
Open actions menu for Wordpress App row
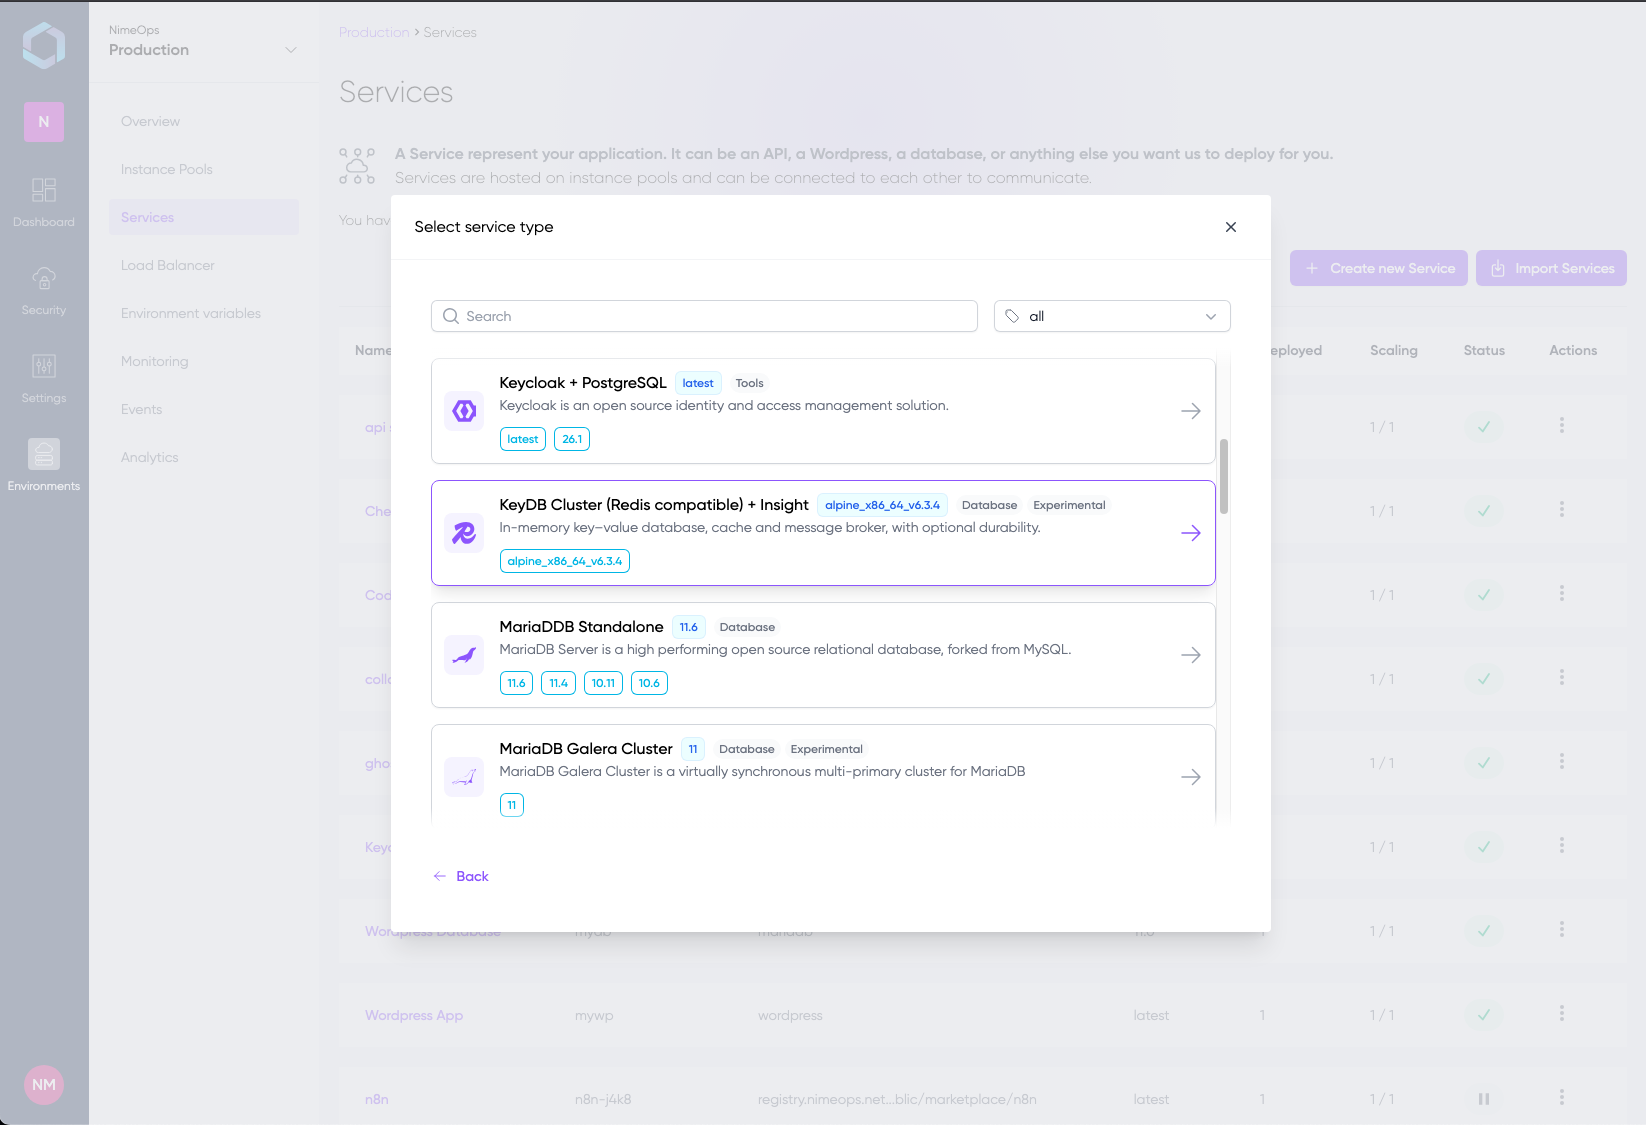[x=1562, y=1013]
